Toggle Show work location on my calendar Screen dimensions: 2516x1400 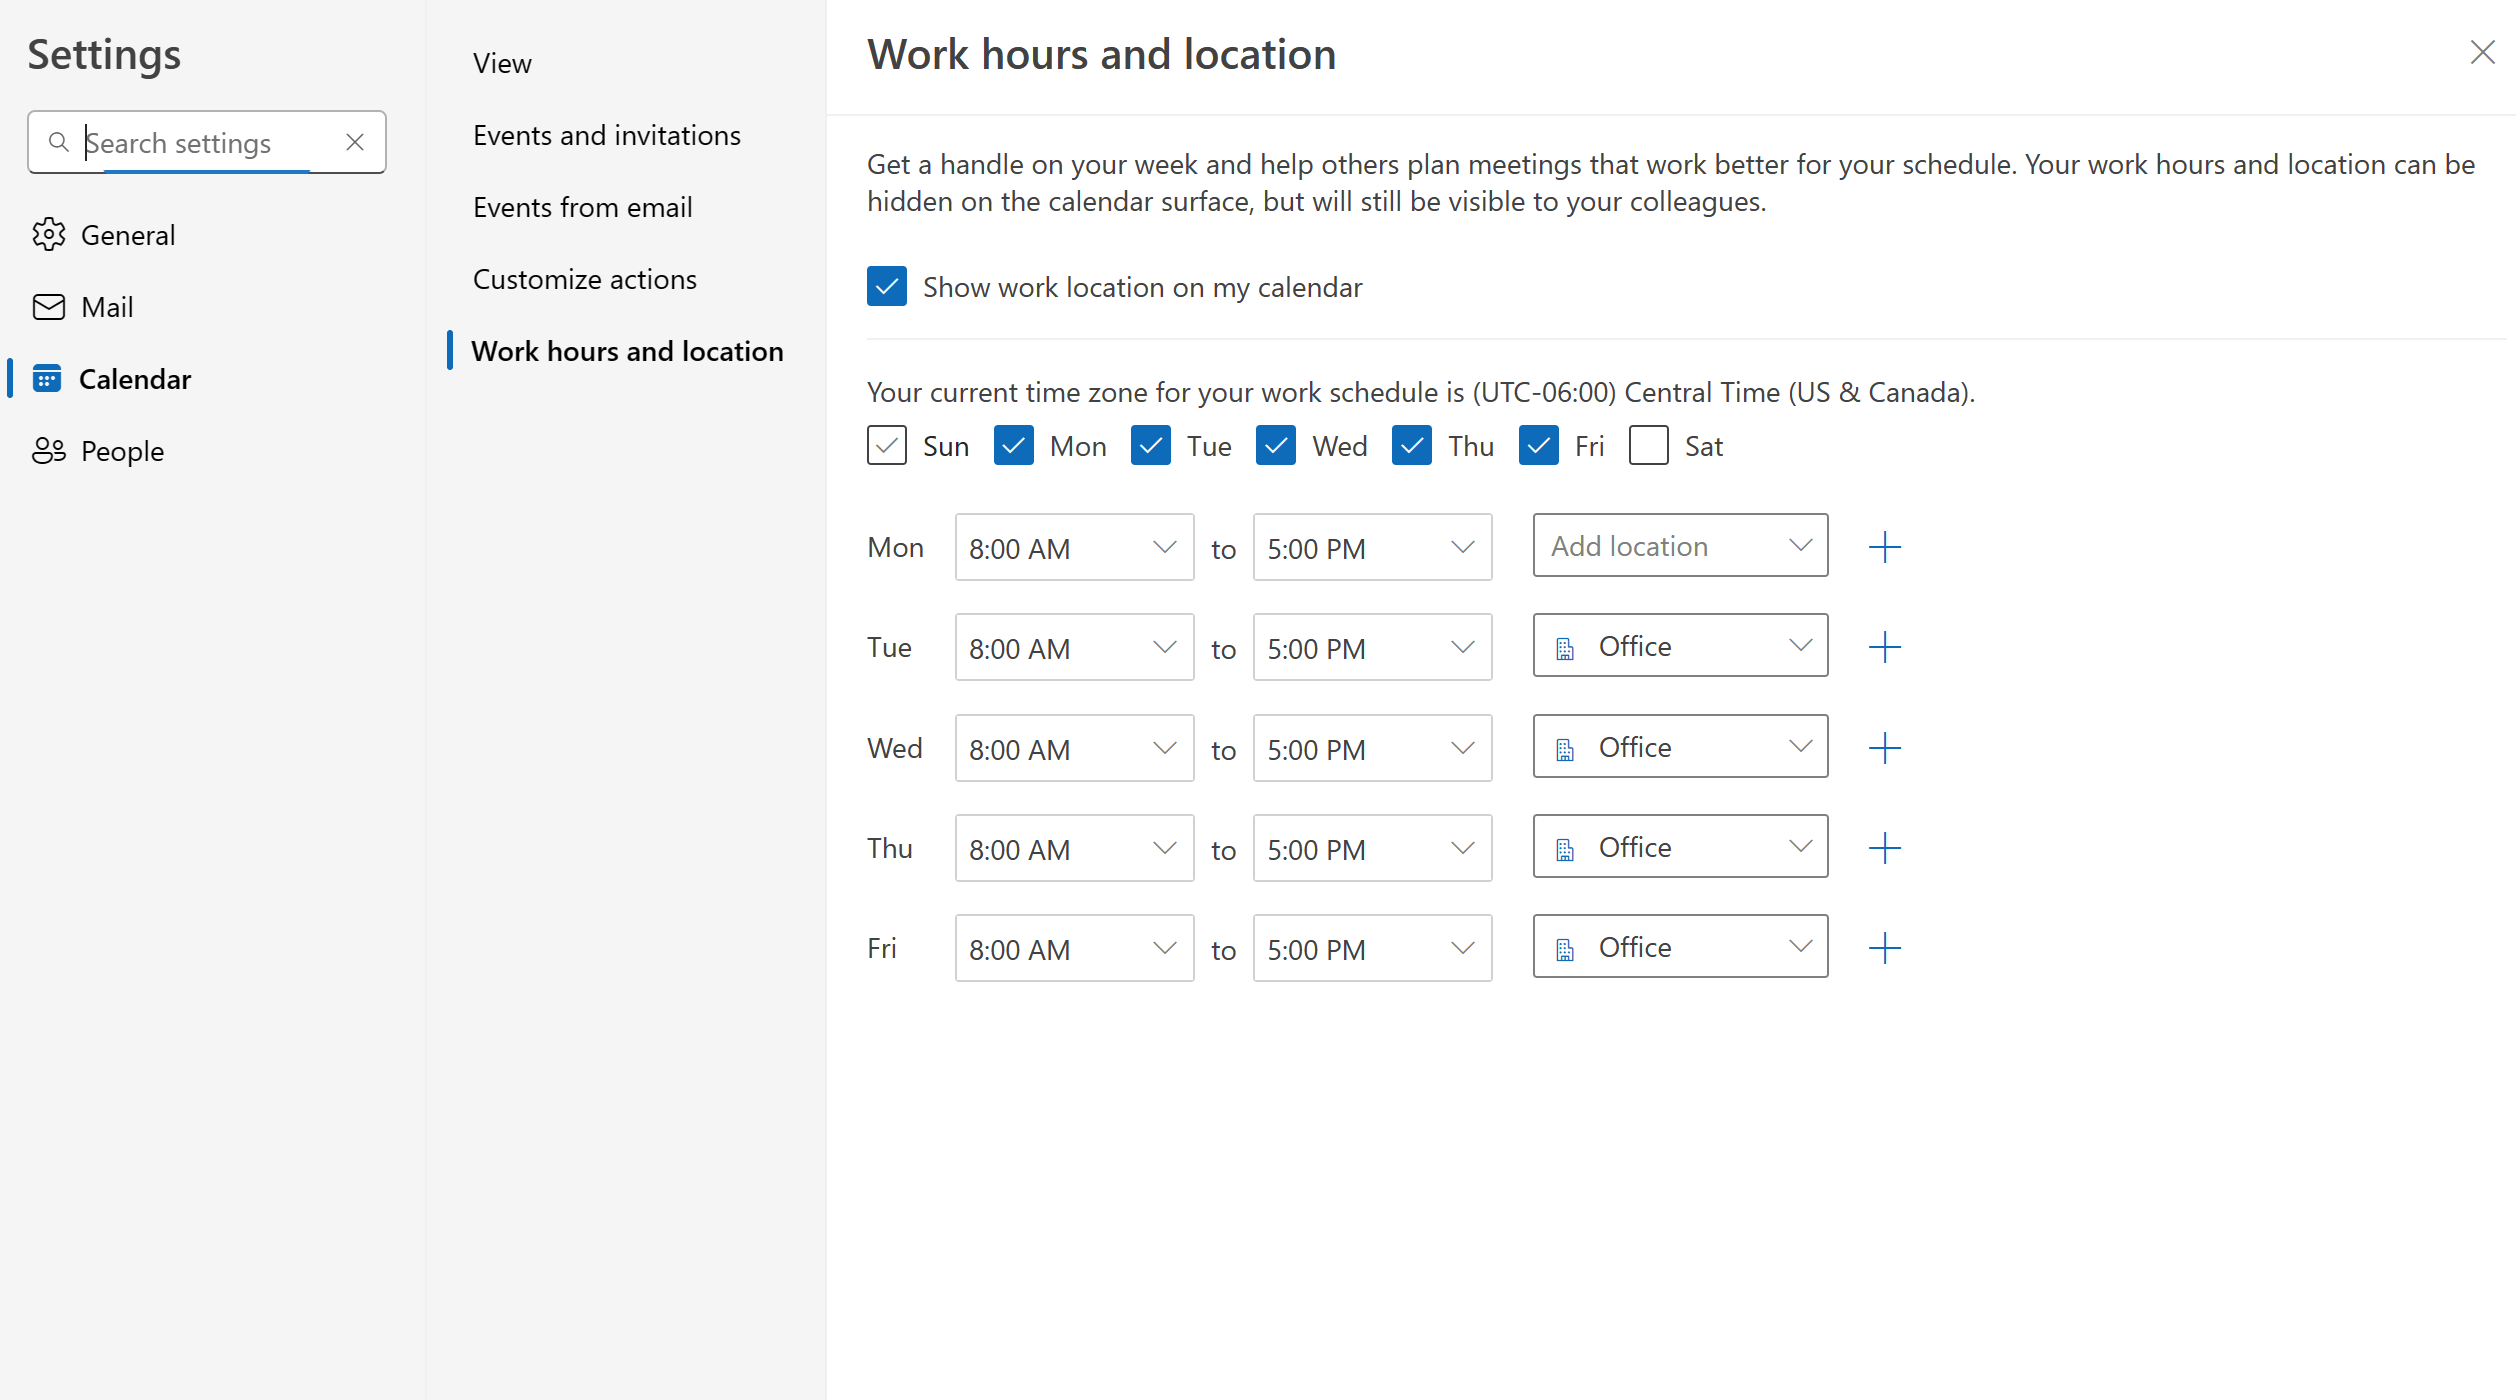[x=887, y=287]
